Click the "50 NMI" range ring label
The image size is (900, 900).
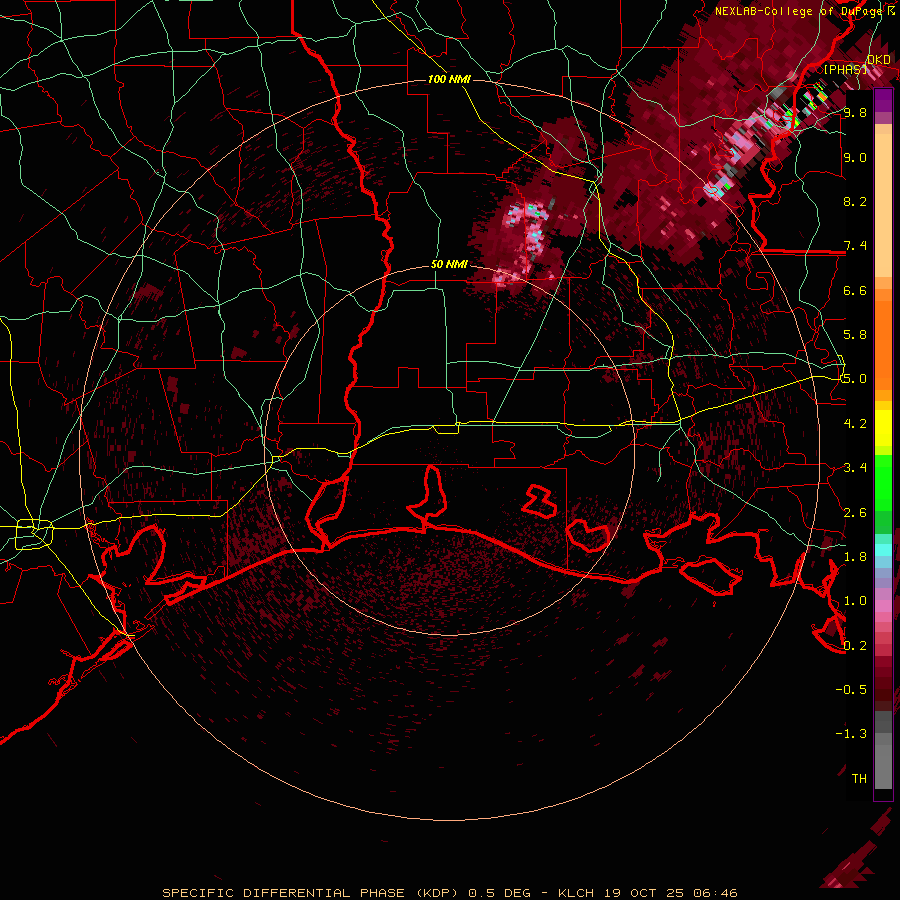click(x=449, y=264)
